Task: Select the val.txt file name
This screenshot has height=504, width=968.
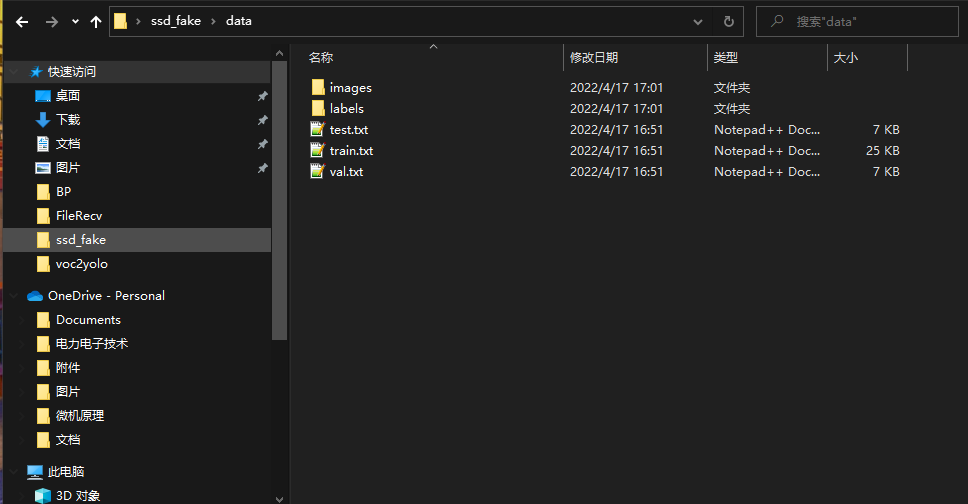Action: coord(346,172)
